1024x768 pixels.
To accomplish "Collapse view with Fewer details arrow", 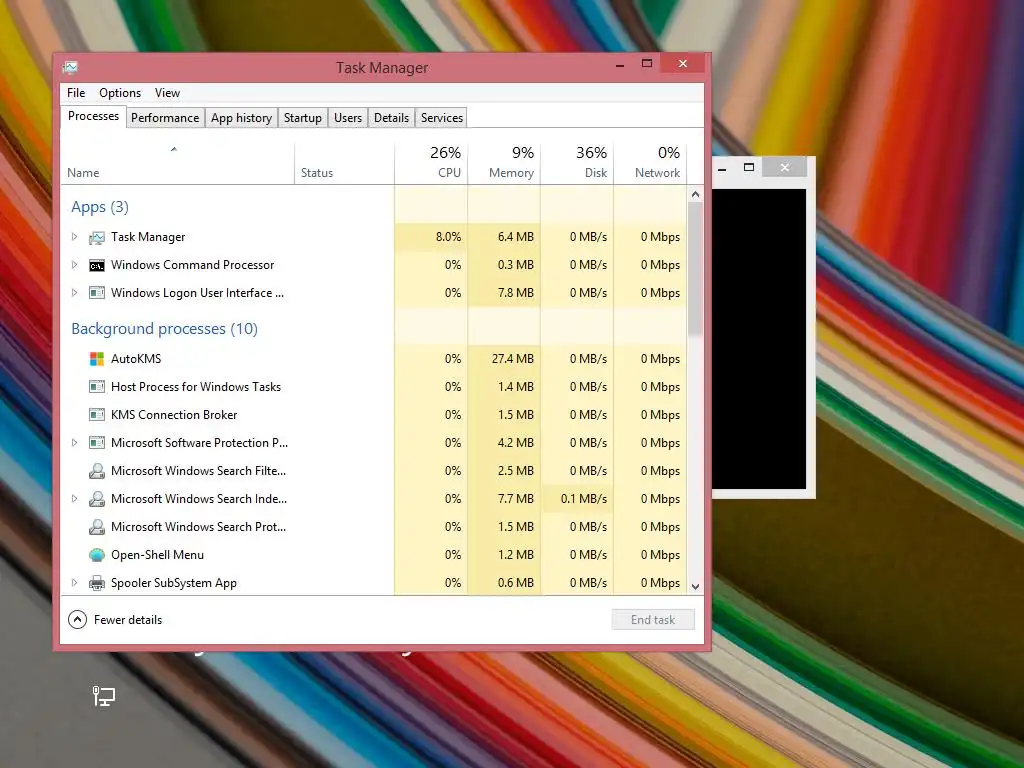I will tap(77, 620).
